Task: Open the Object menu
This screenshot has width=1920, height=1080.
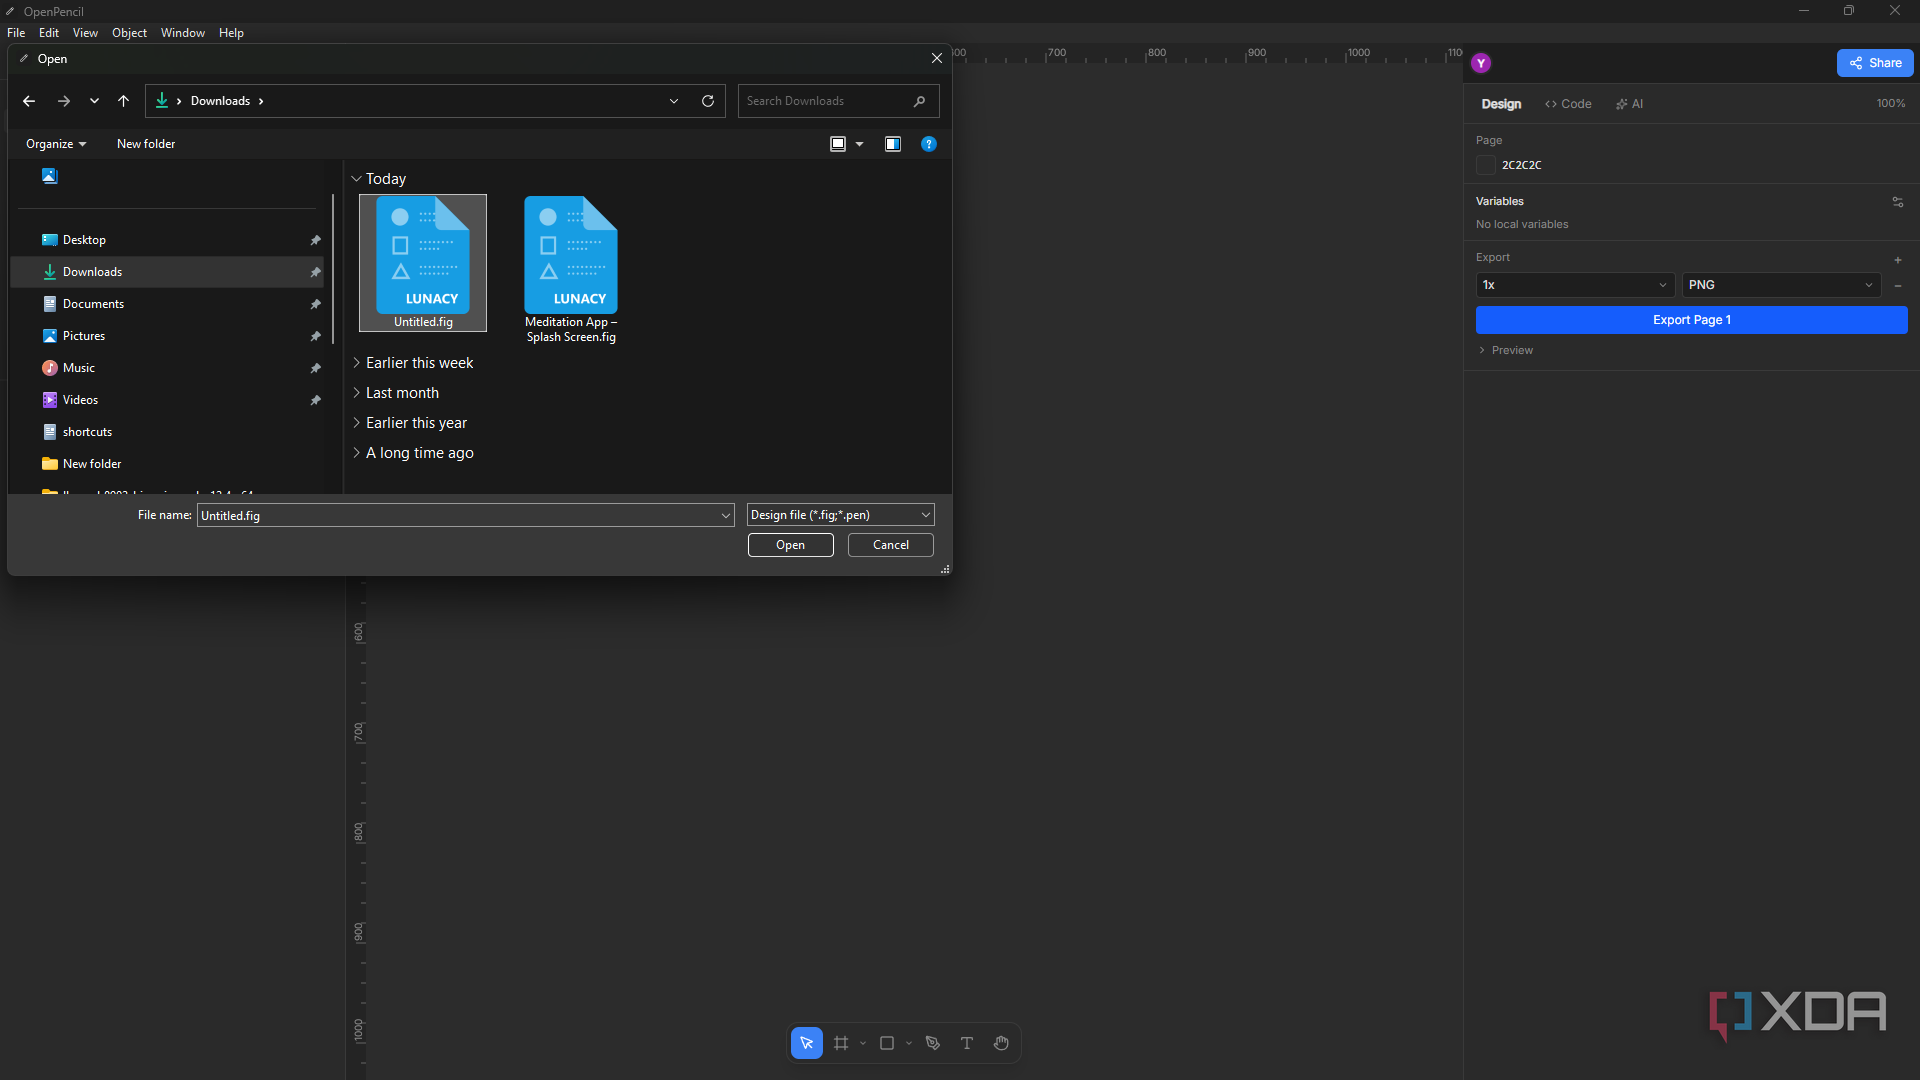Action: (129, 33)
